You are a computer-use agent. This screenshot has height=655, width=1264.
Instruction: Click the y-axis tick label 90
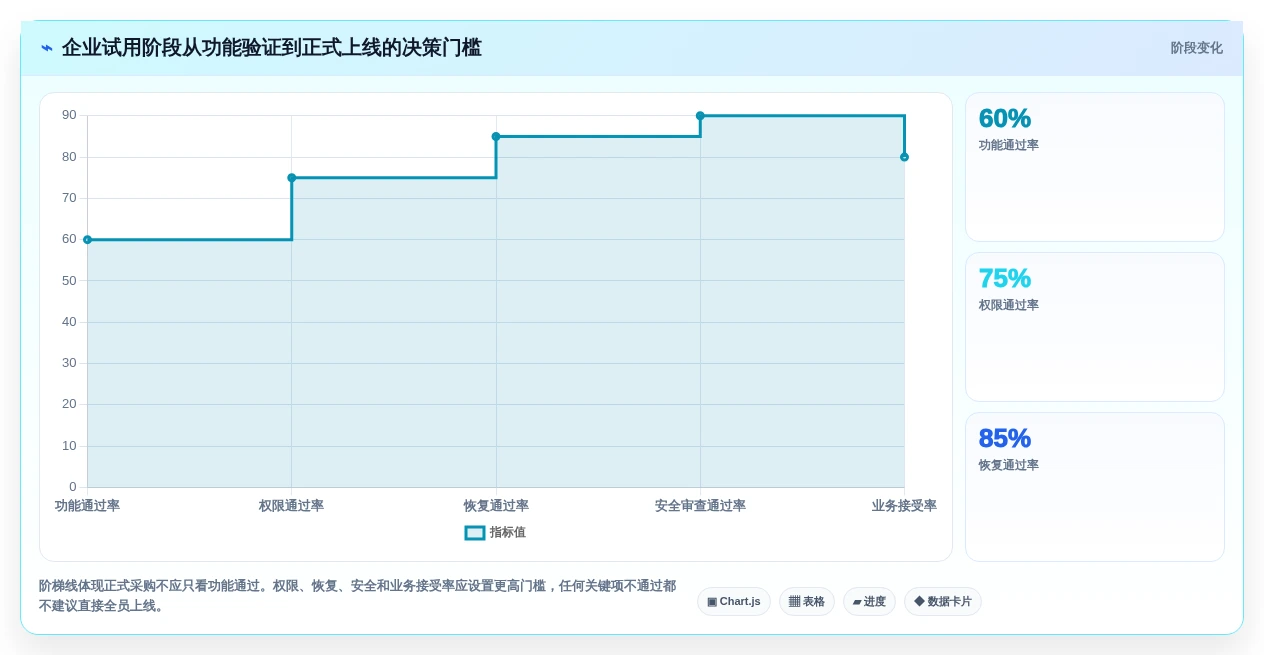click(x=69, y=115)
